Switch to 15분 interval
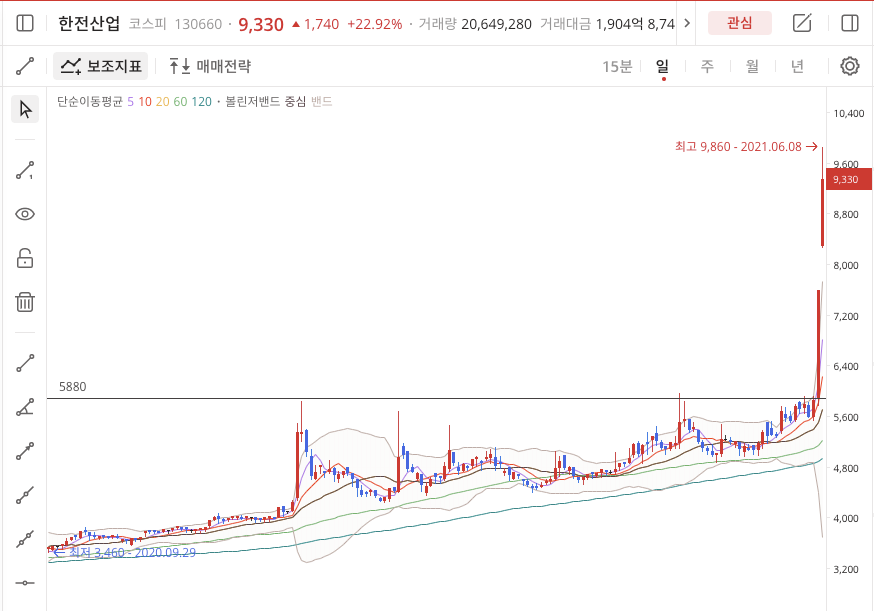 click(x=617, y=66)
